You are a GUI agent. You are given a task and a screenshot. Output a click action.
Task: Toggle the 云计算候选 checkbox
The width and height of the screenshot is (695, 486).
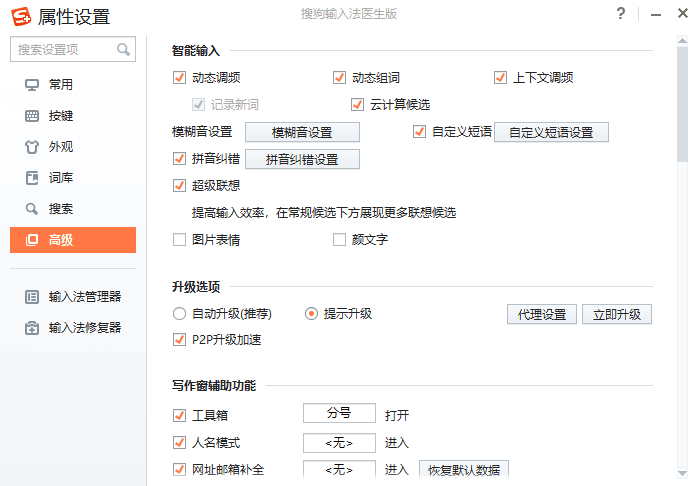click(357, 105)
